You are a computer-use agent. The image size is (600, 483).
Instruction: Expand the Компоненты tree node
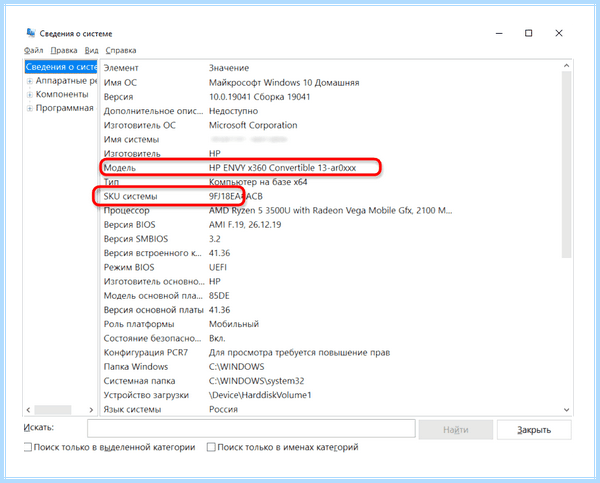29,95
